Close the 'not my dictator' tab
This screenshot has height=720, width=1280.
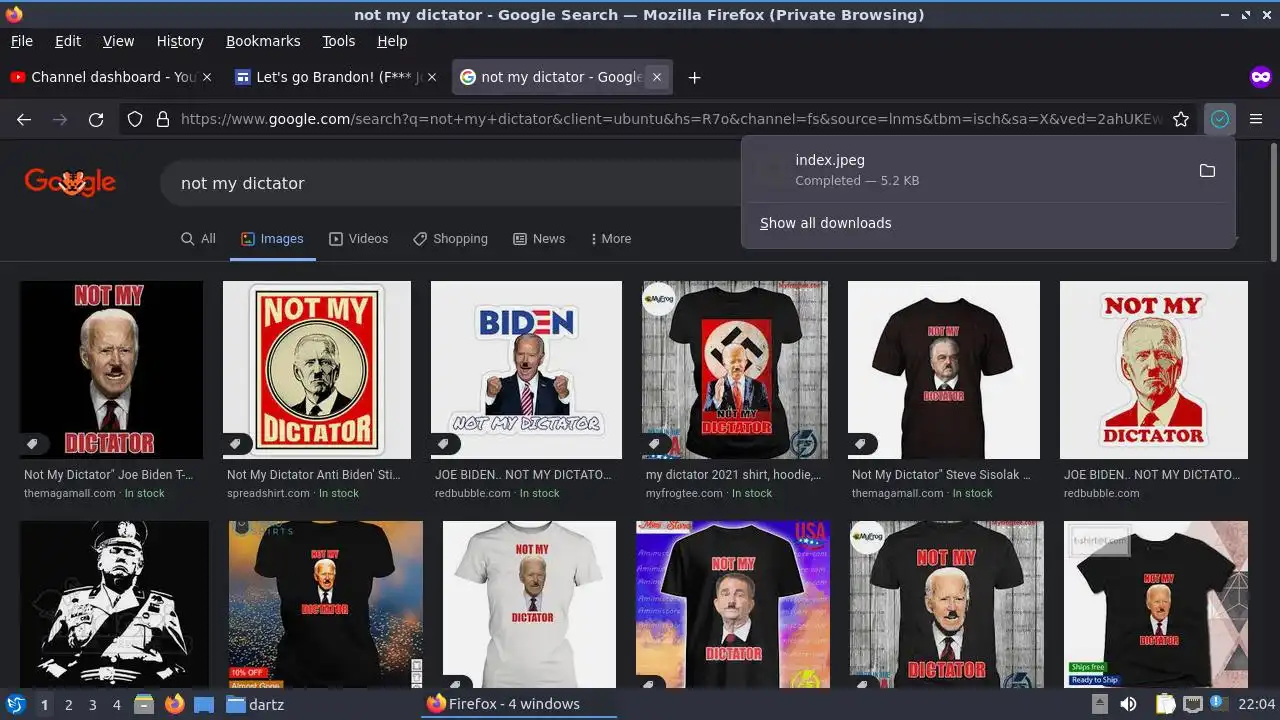pos(657,77)
